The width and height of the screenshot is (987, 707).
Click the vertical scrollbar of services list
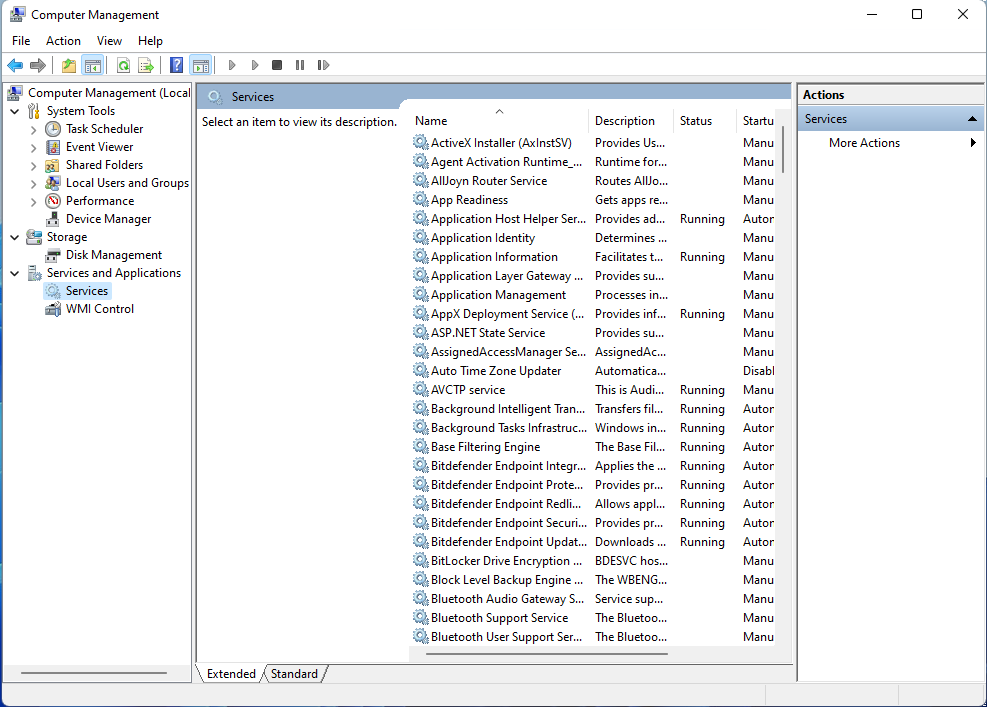783,149
